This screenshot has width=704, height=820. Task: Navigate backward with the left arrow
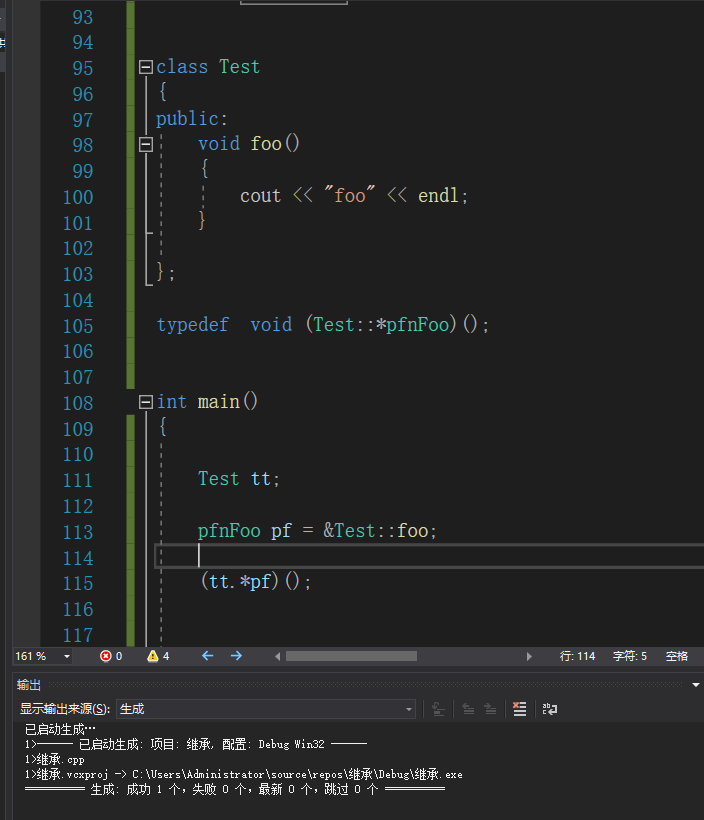[208, 656]
